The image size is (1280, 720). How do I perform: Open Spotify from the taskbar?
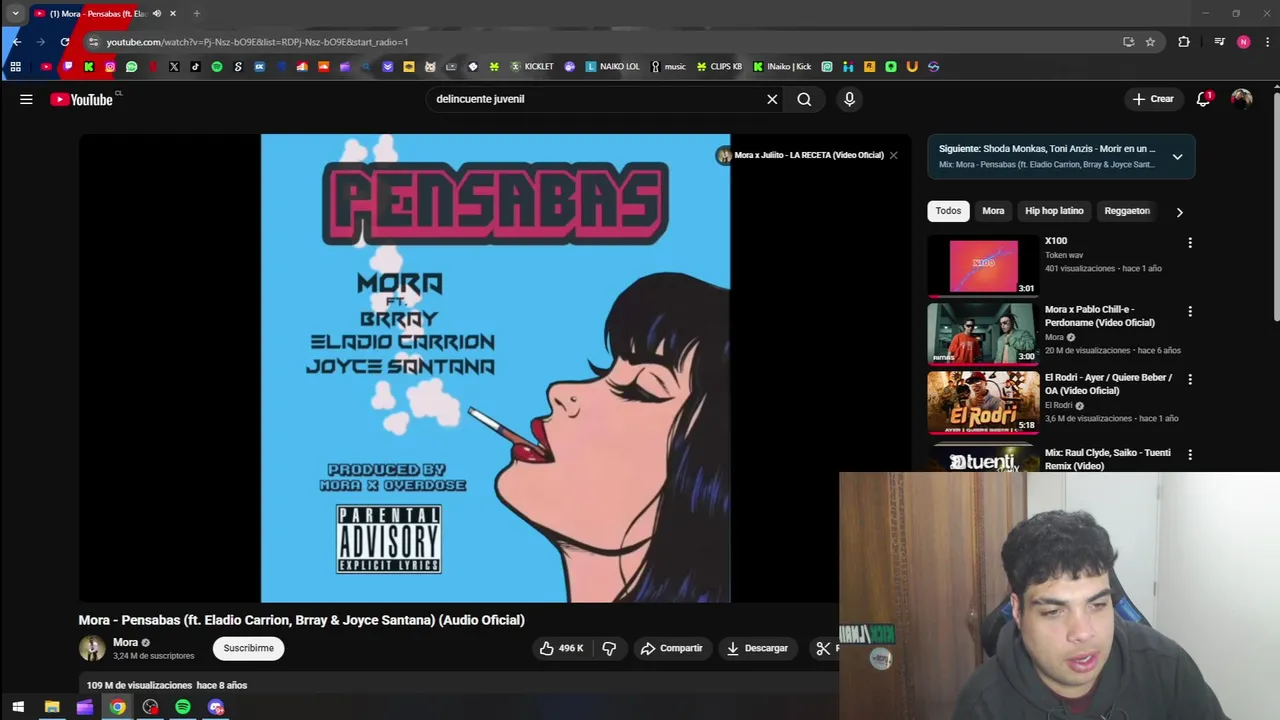coord(183,707)
